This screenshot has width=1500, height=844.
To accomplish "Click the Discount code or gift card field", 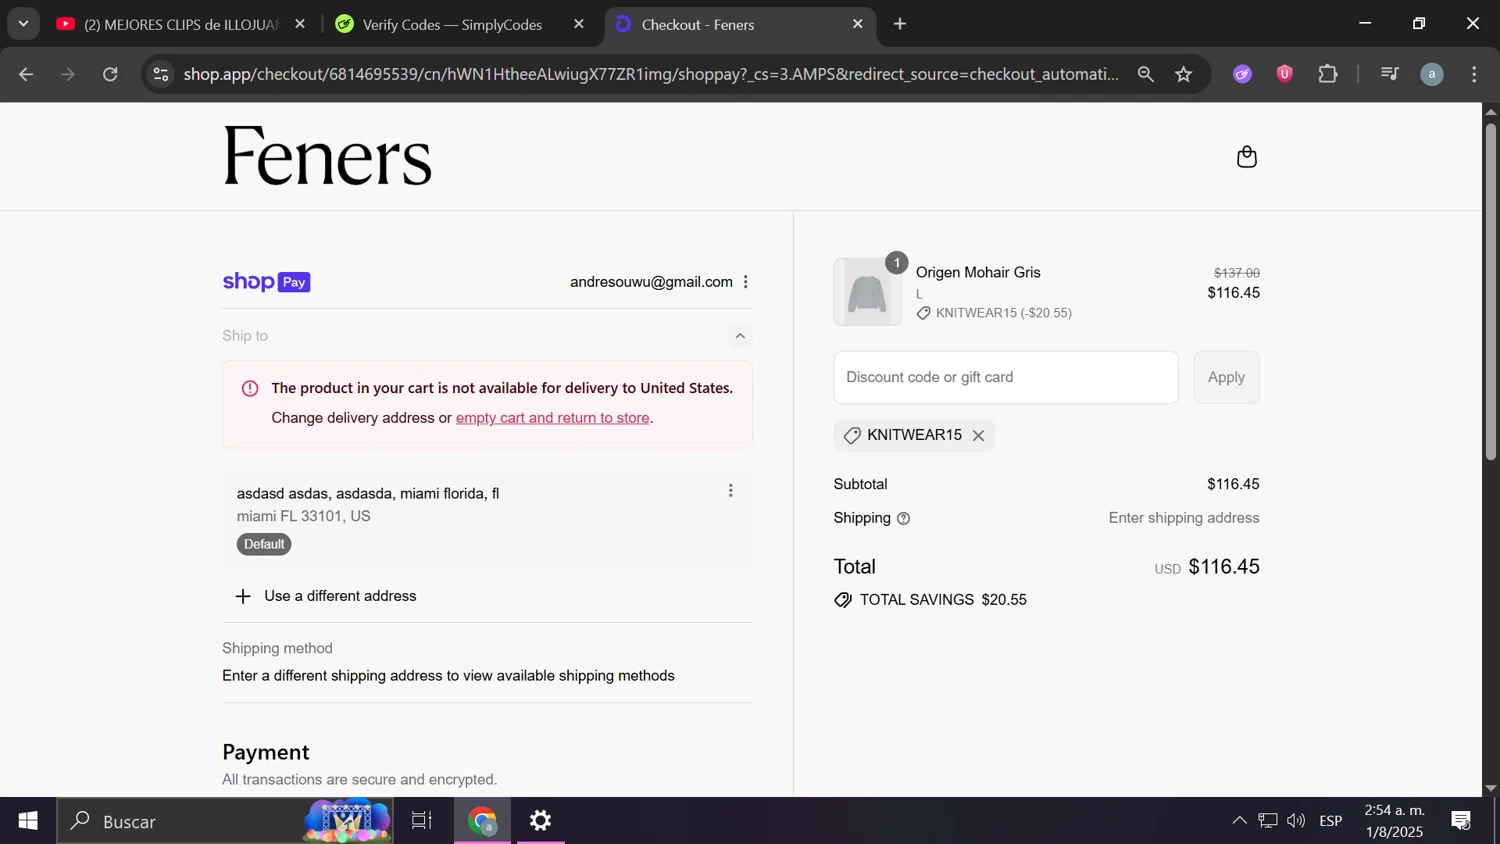I will (x=1006, y=378).
